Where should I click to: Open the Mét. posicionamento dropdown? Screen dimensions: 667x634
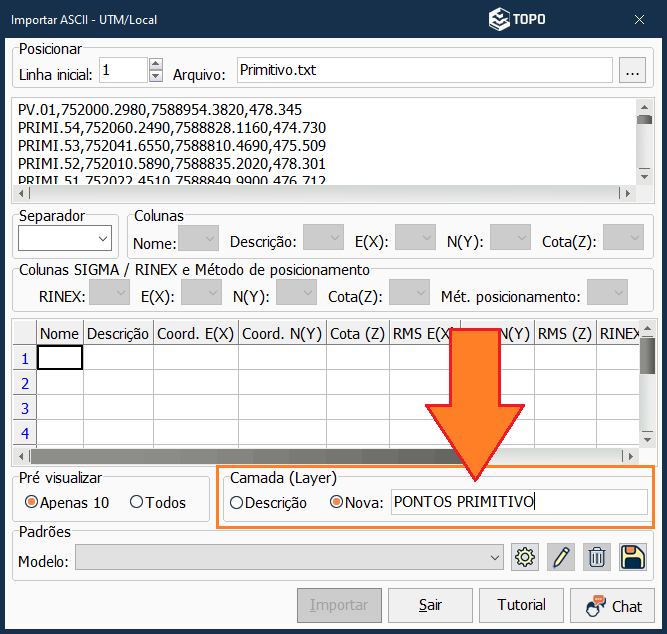coord(607,292)
